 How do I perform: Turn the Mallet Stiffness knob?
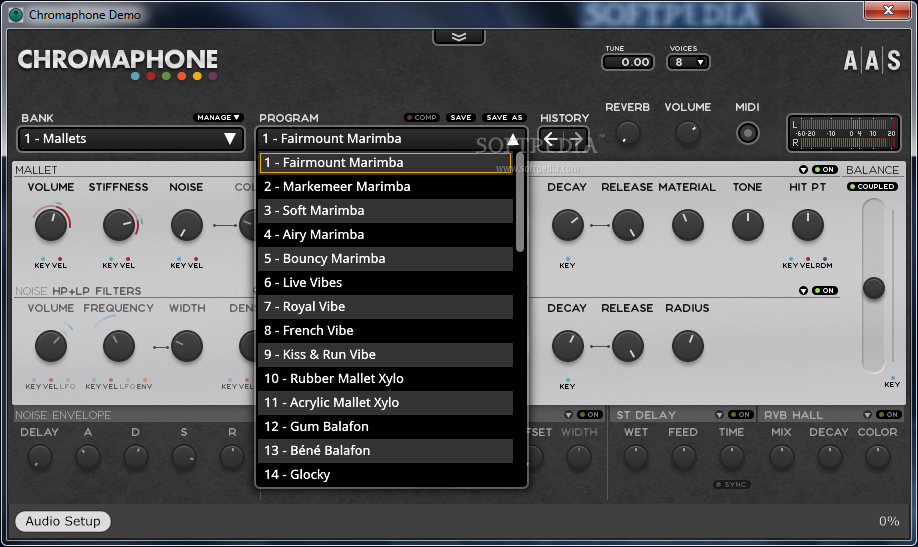pos(119,225)
